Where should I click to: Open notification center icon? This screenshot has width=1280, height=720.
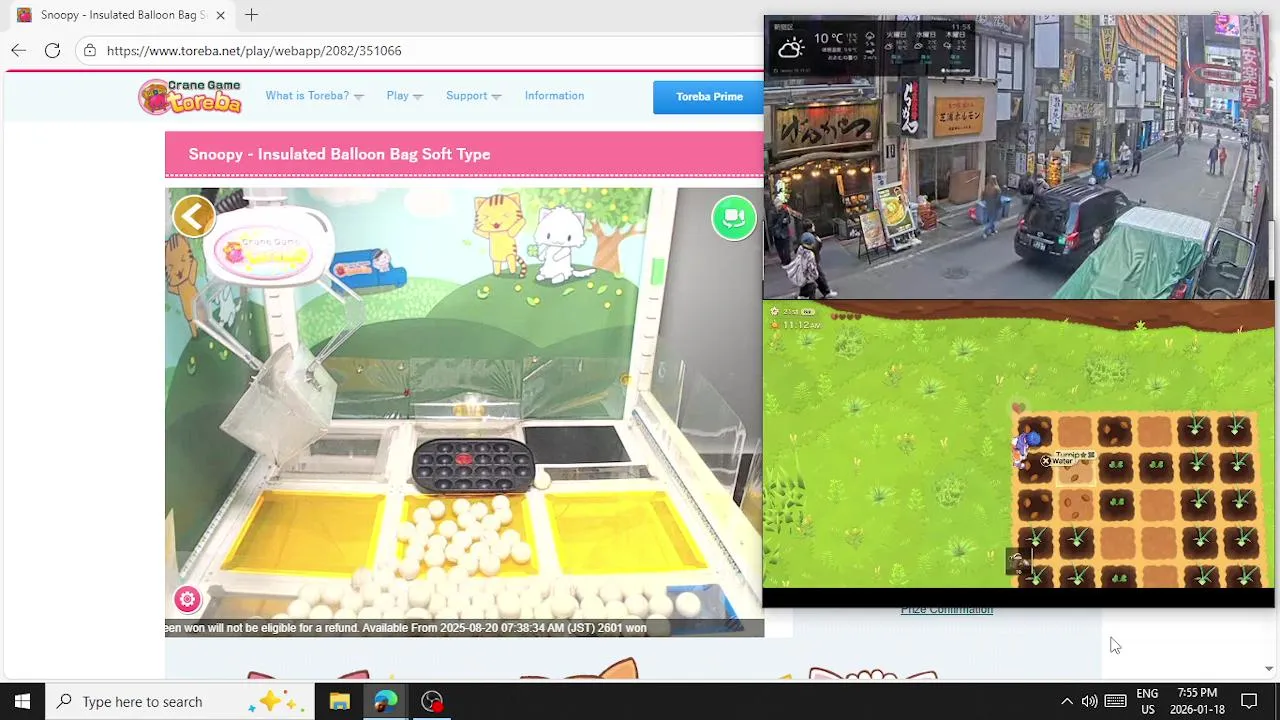(1249, 702)
